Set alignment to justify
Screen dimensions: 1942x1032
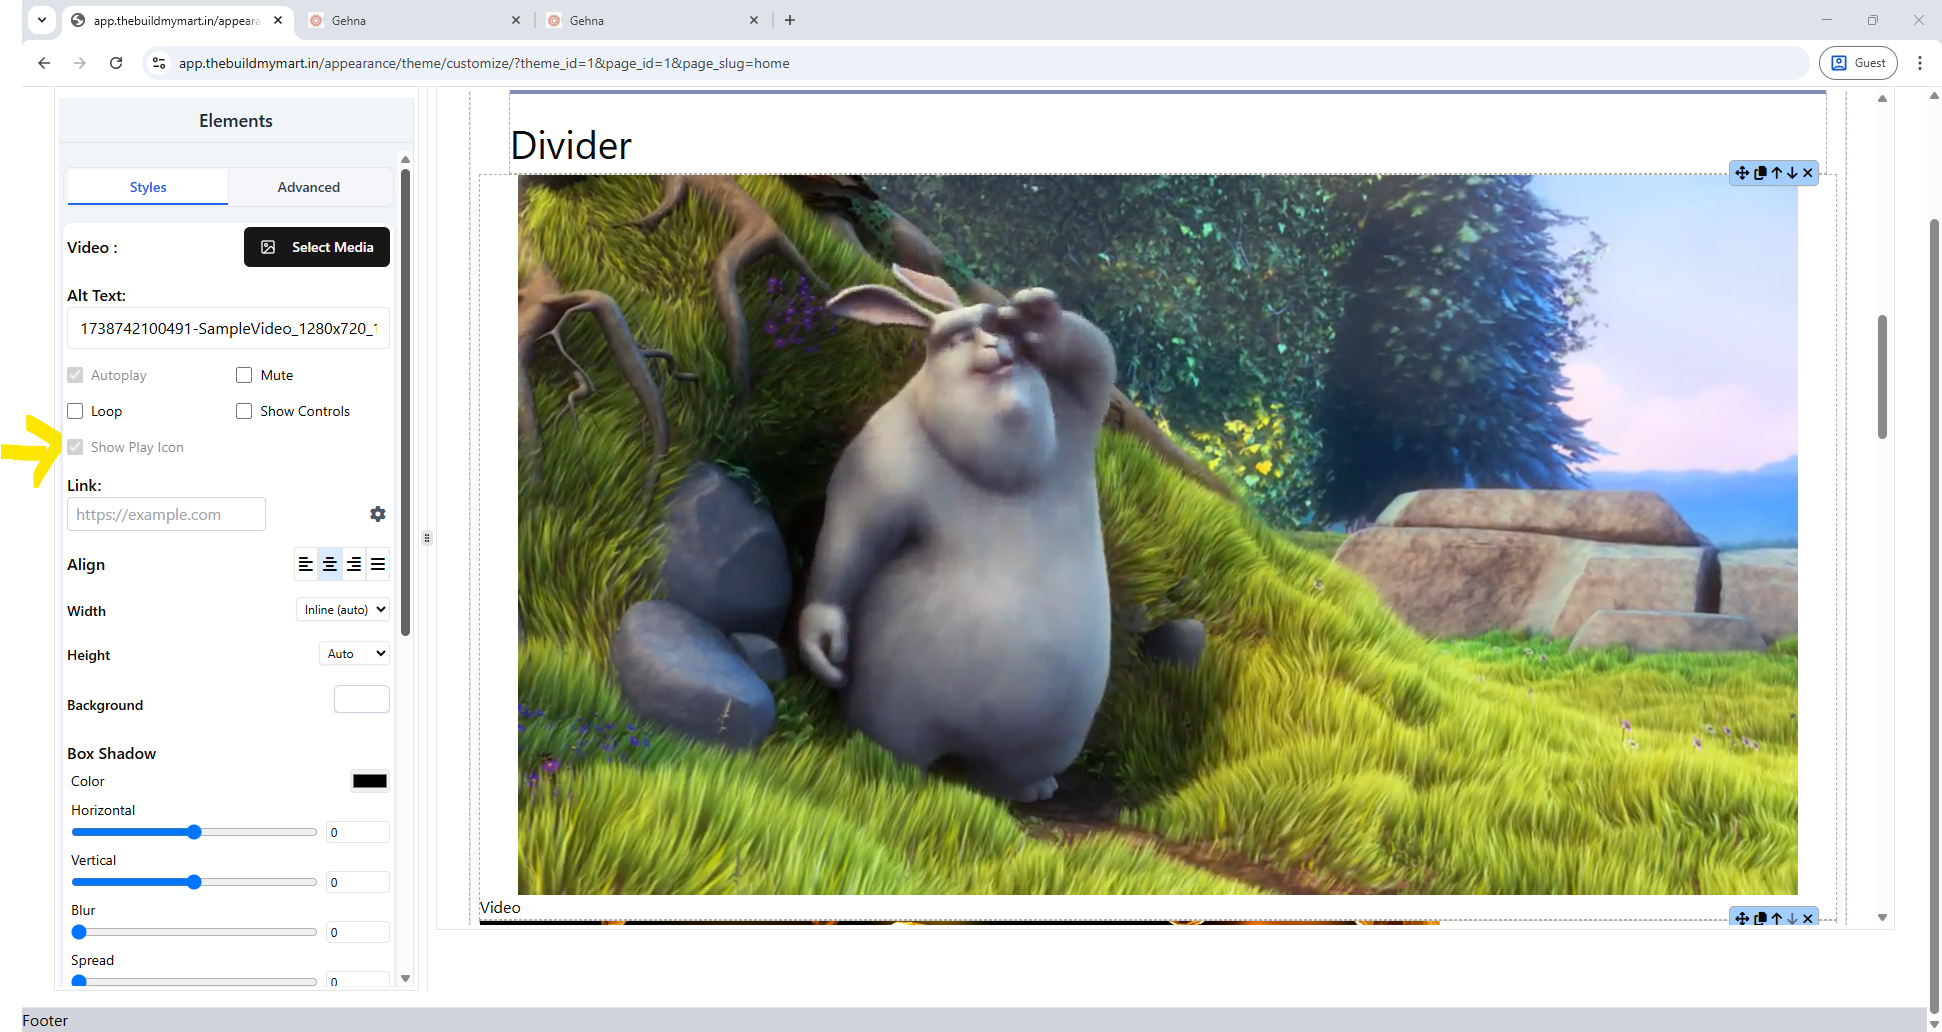coord(378,564)
